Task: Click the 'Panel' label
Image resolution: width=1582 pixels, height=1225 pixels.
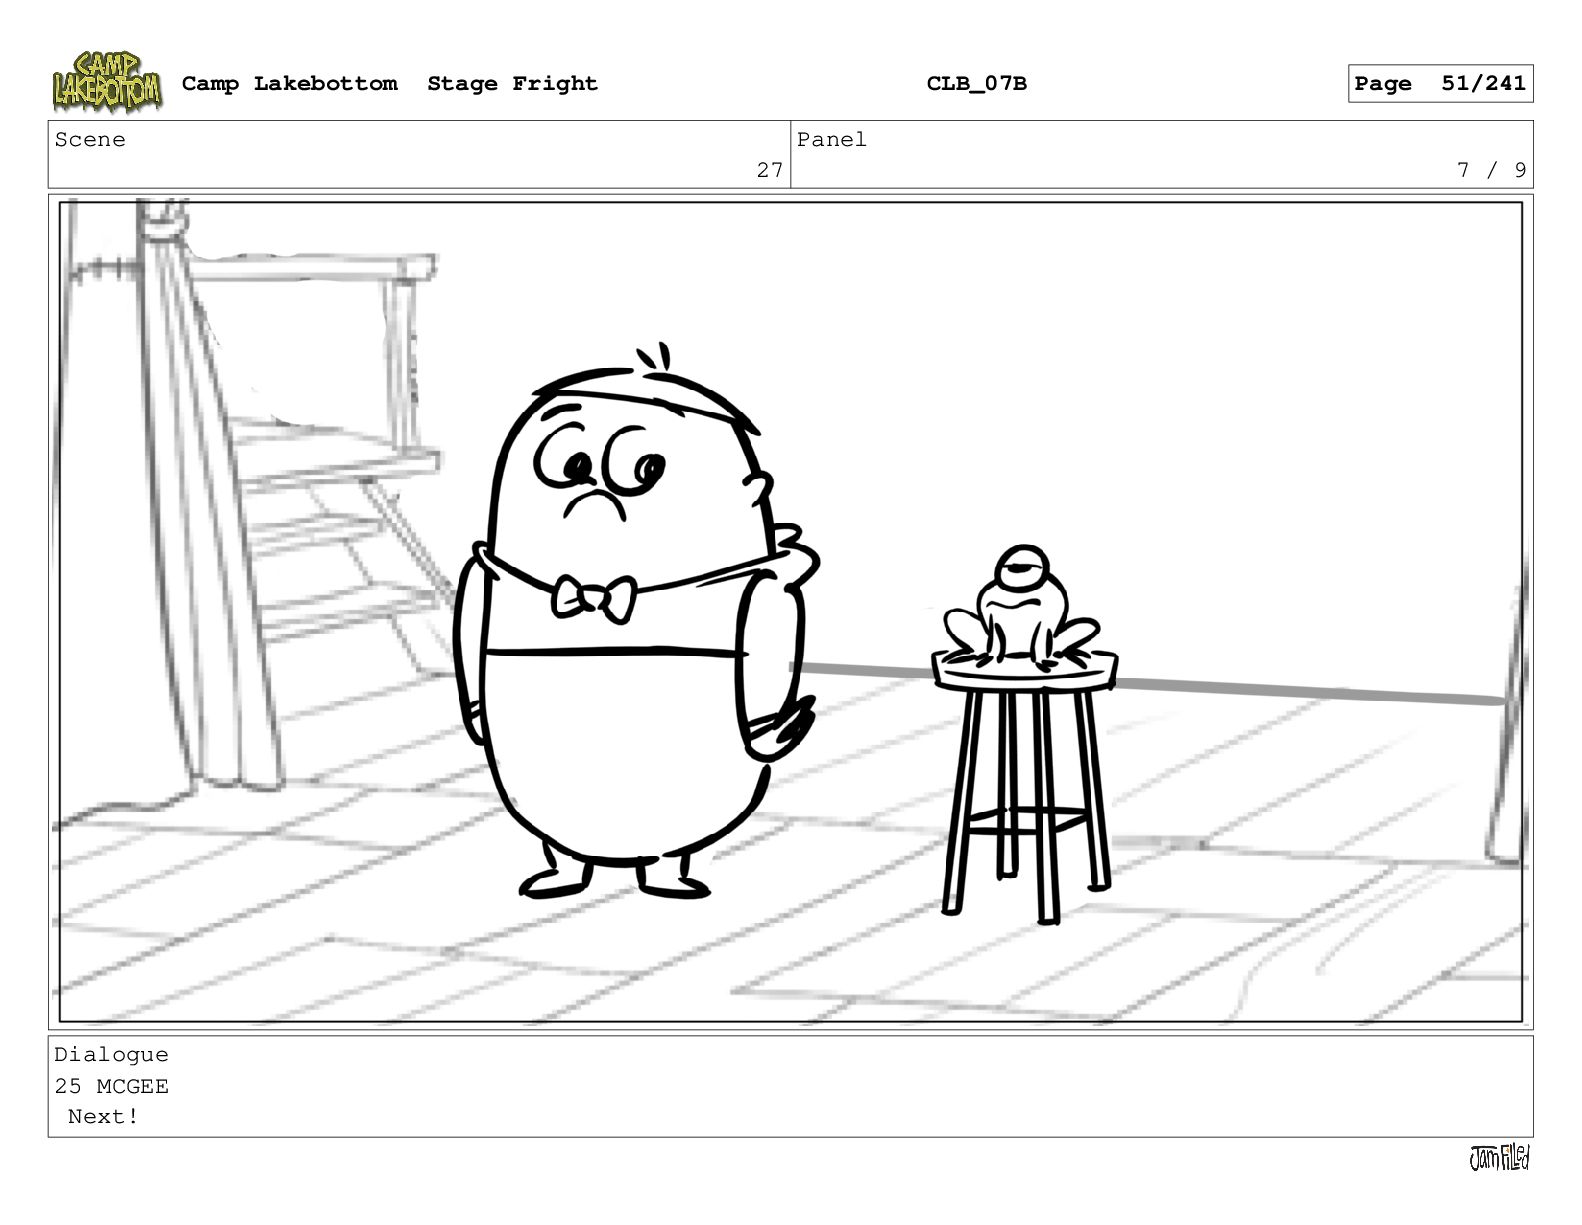Action: [x=832, y=140]
